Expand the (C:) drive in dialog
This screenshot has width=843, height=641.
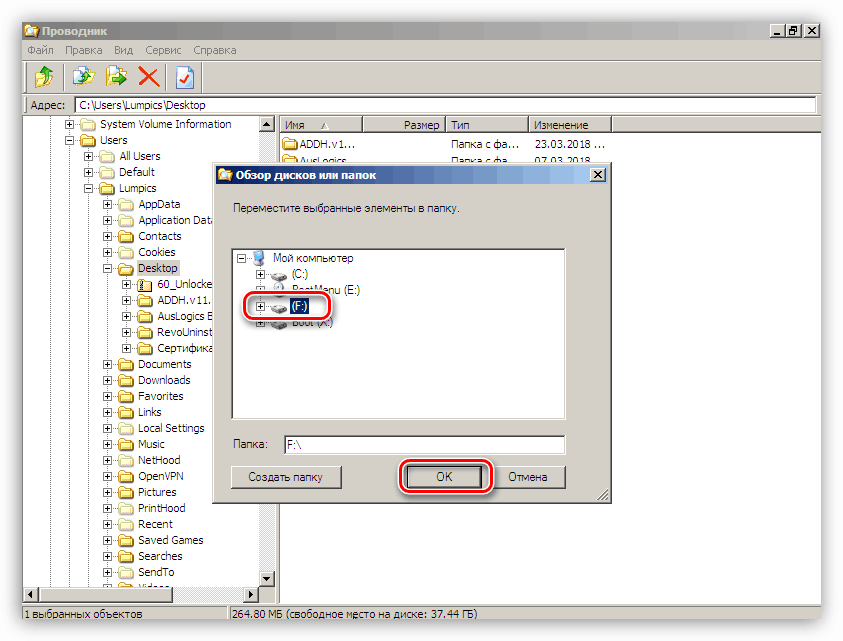(260, 274)
